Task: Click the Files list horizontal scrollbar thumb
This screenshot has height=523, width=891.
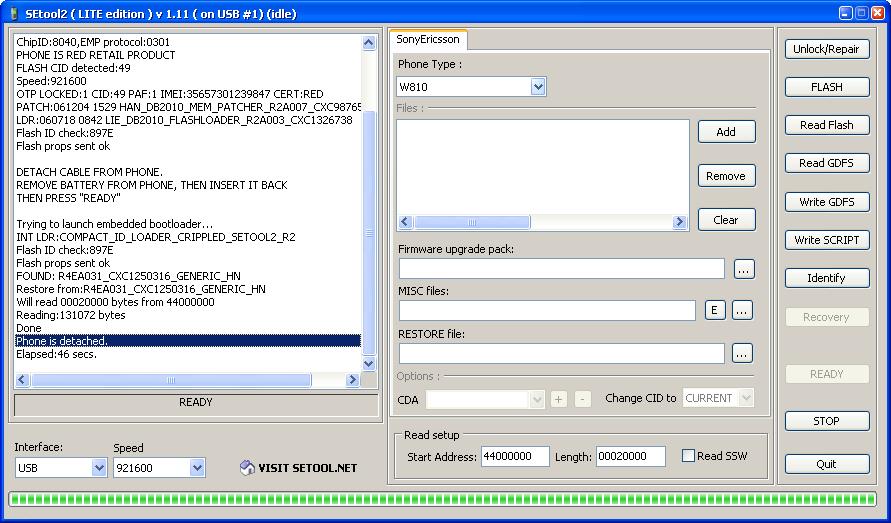Action: coord(472,222)
